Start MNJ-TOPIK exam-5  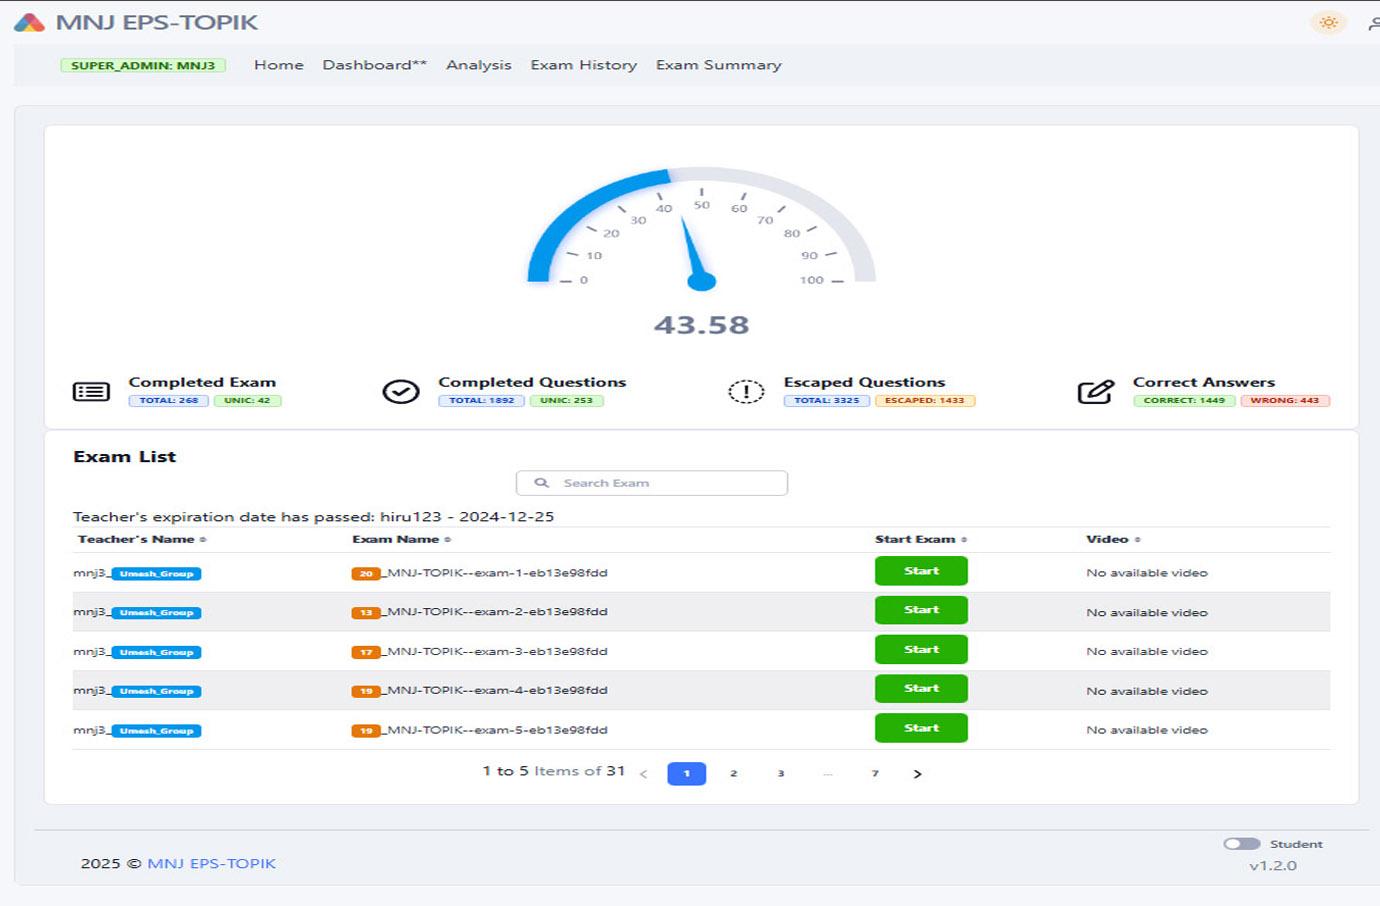(921, 728)
